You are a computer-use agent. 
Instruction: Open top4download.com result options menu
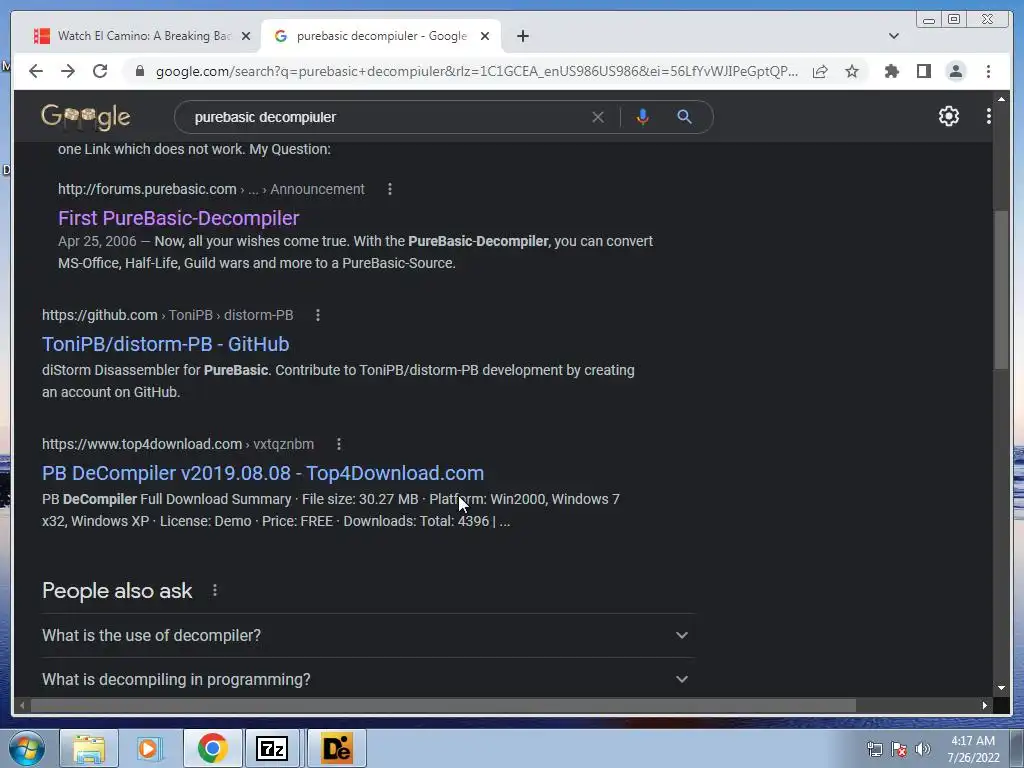coord(338,444)
